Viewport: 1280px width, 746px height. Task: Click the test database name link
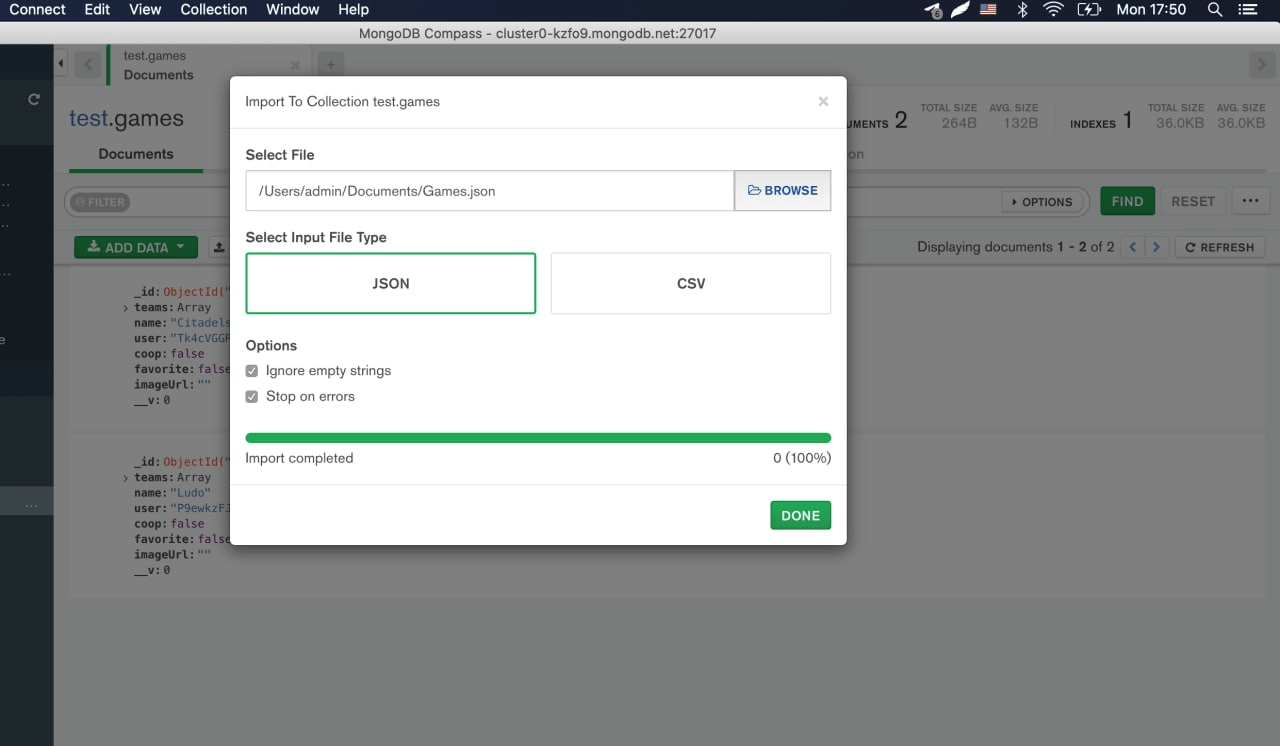(88, 118)
